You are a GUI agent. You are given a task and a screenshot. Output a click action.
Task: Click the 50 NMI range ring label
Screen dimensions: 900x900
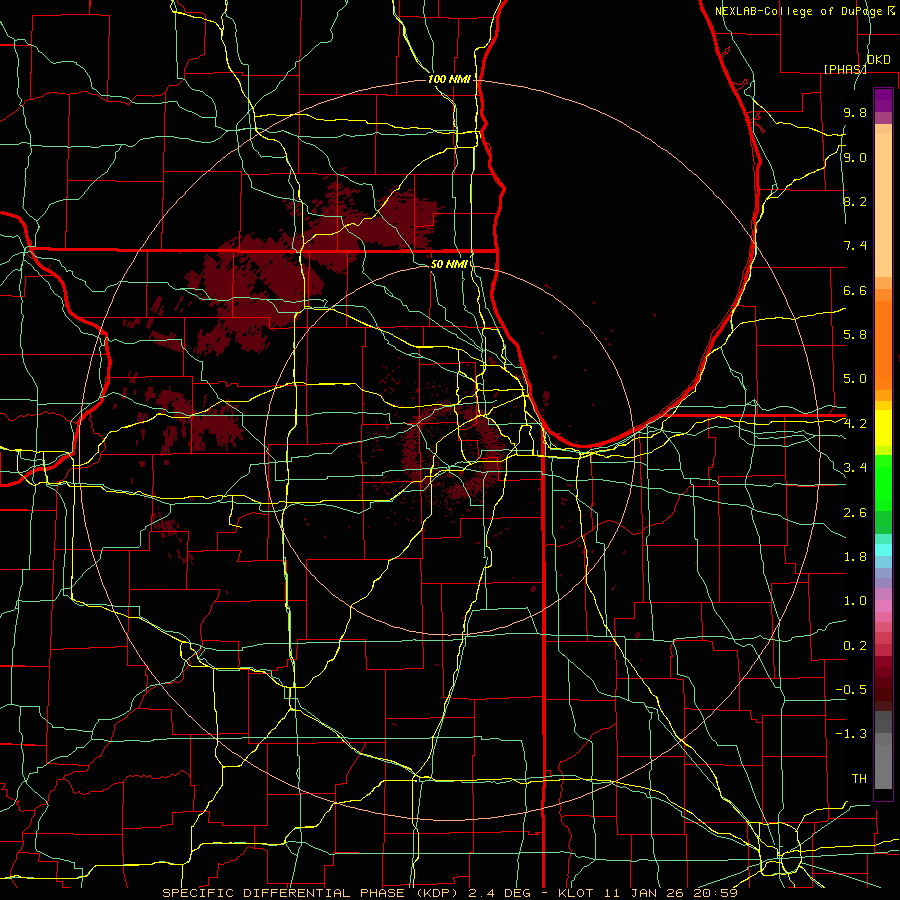coord(449,265)
